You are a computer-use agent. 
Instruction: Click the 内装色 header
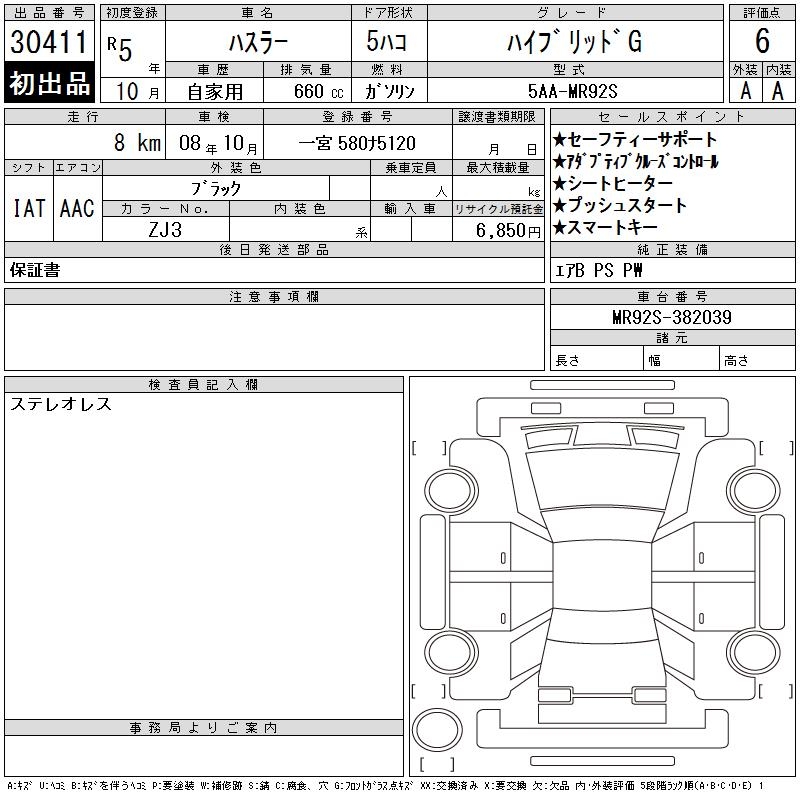pyautogui.click(x=299, y=209)
